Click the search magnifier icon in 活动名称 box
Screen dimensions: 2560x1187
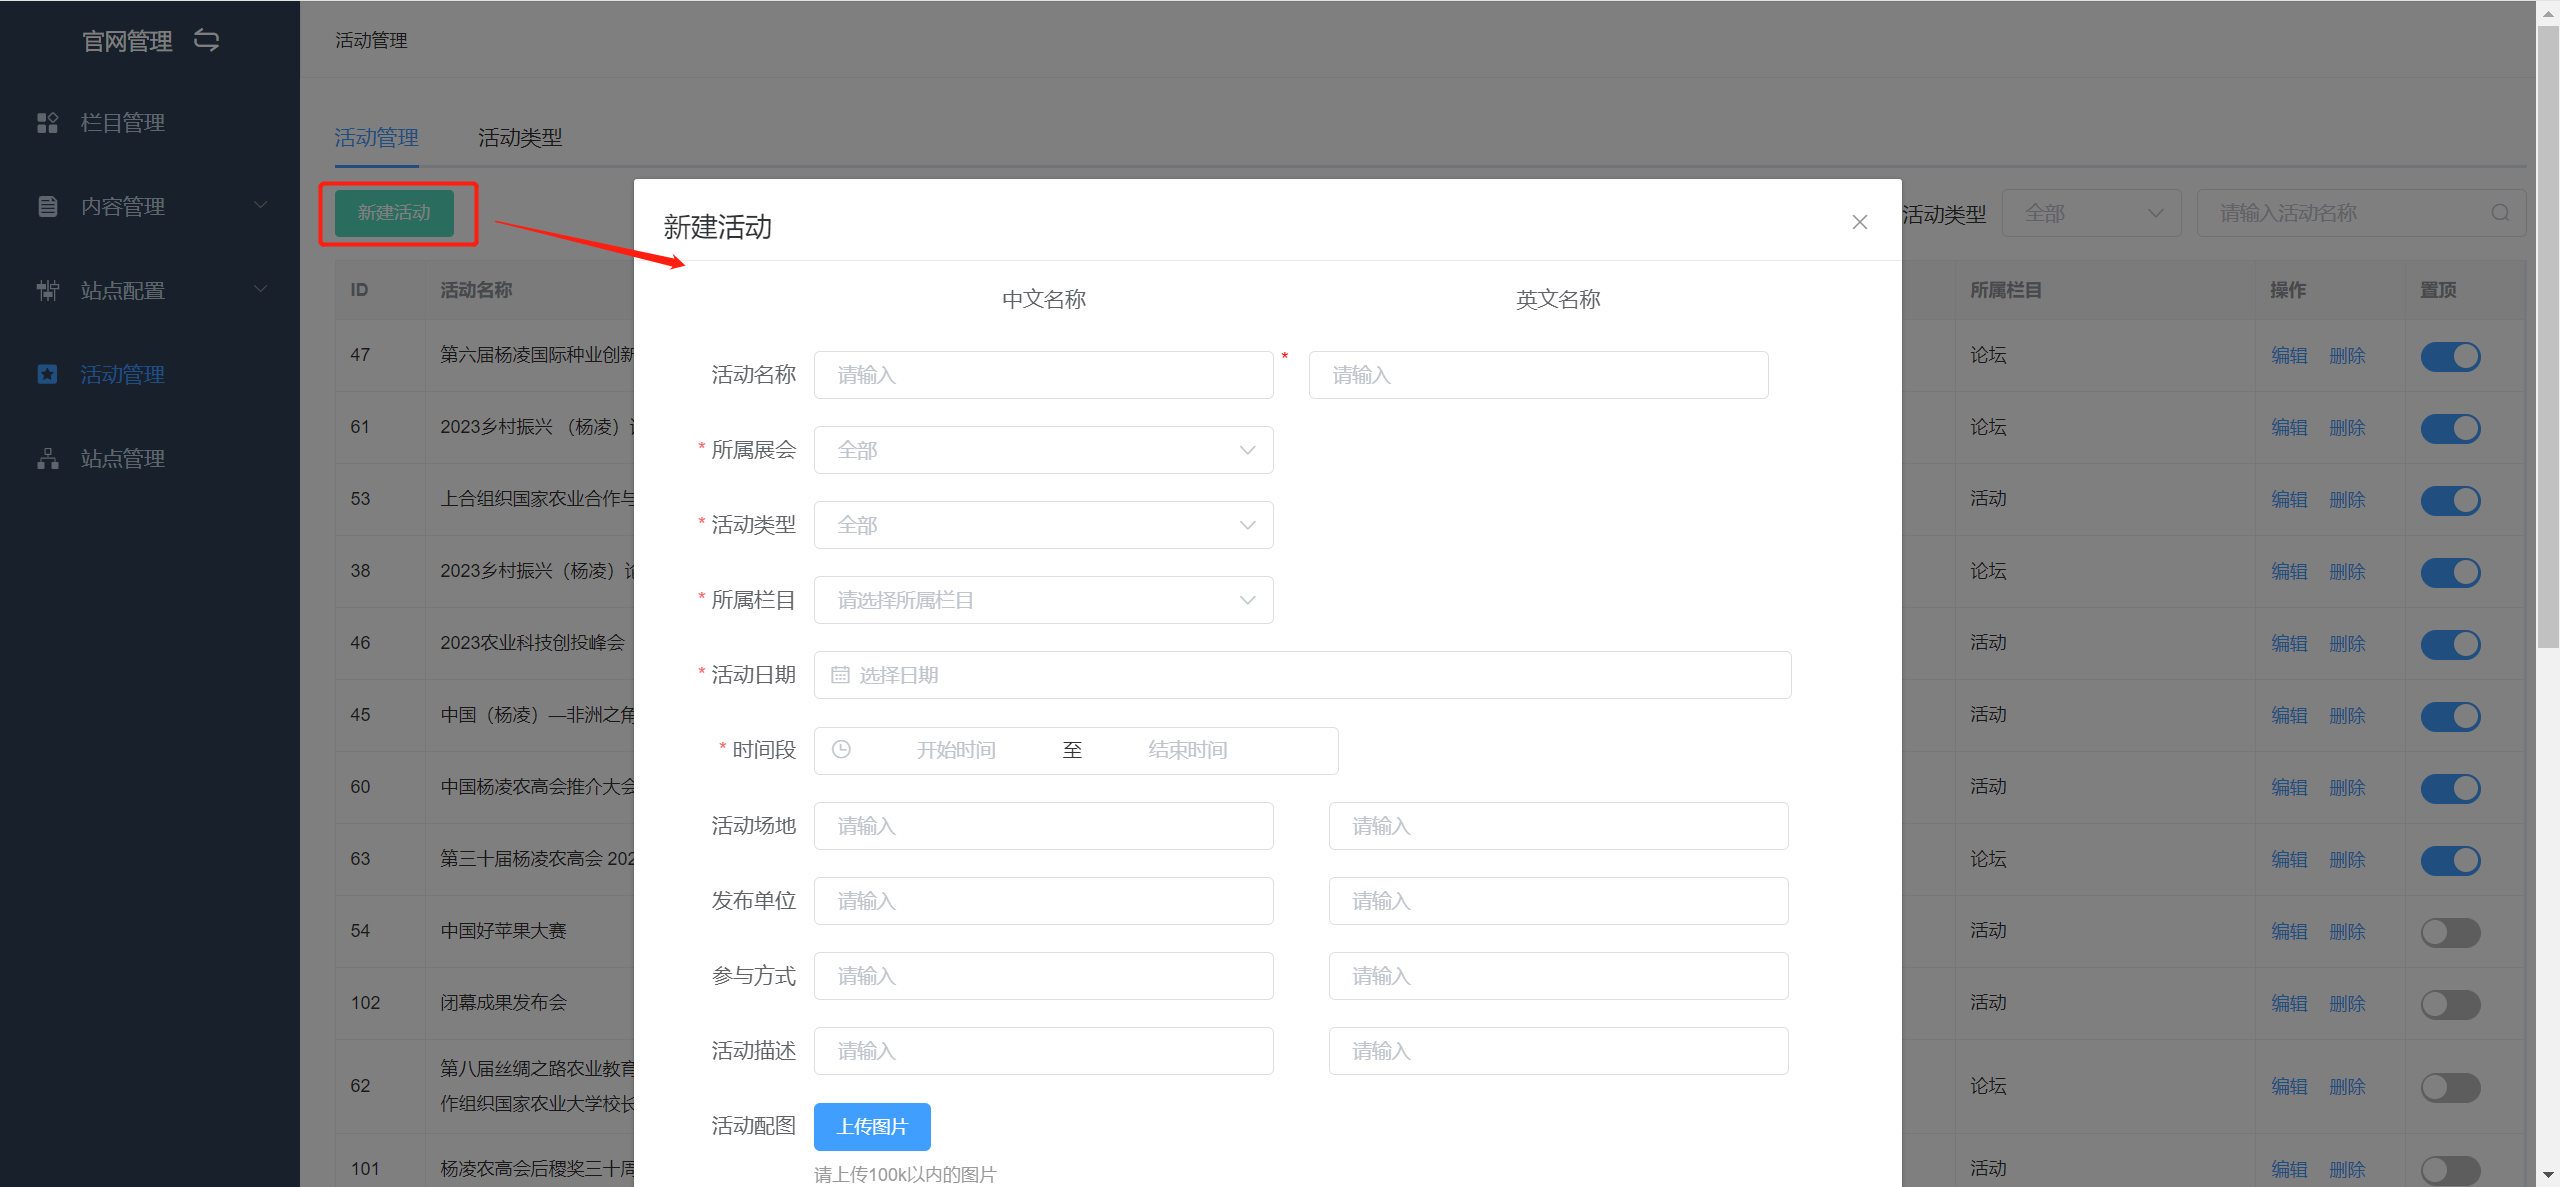click(x=2500, y=213)
